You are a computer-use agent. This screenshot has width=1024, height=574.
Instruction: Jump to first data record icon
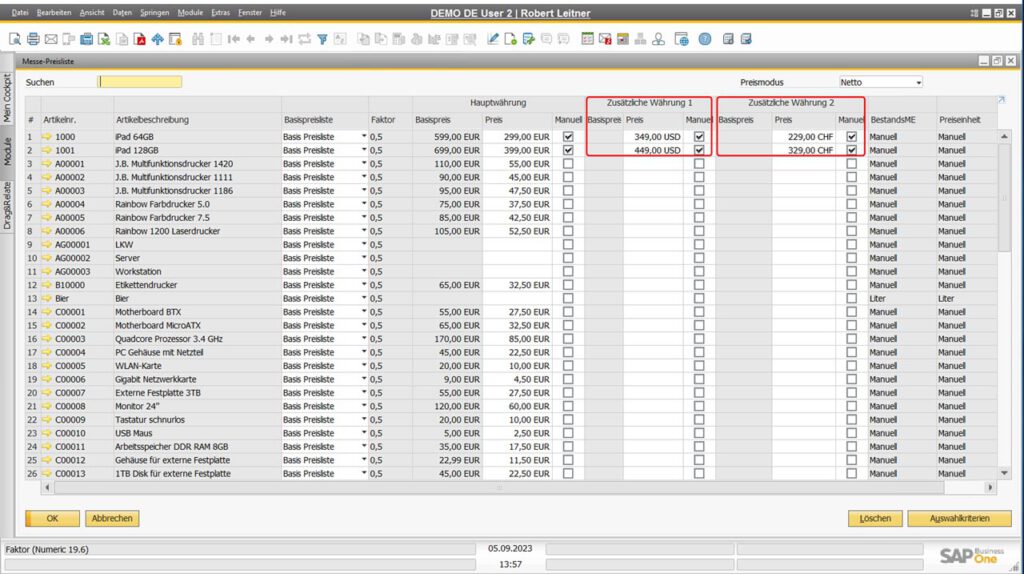tap(233, 39)
